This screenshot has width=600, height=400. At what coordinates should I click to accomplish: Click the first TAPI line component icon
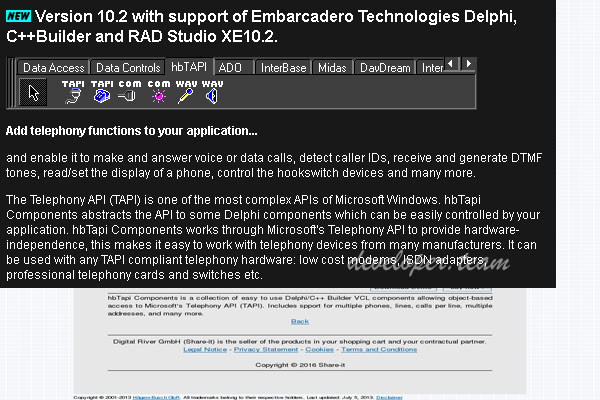[73, 93]
